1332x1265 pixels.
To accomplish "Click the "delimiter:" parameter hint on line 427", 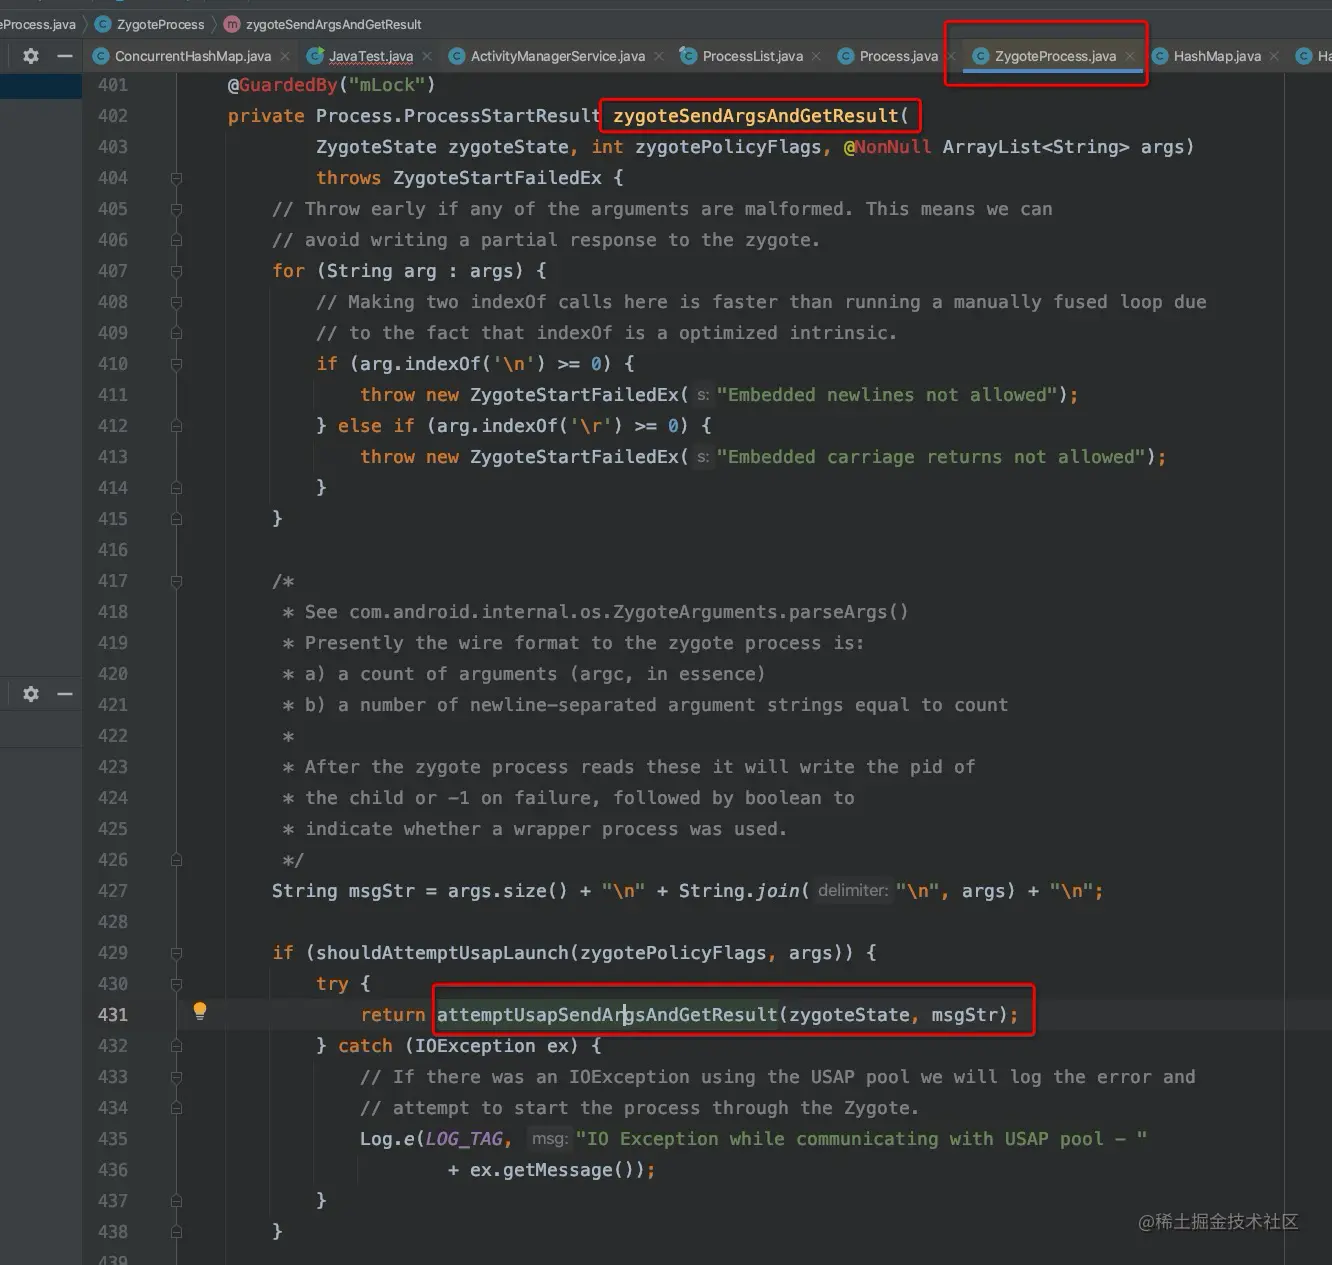I will 852,891.
